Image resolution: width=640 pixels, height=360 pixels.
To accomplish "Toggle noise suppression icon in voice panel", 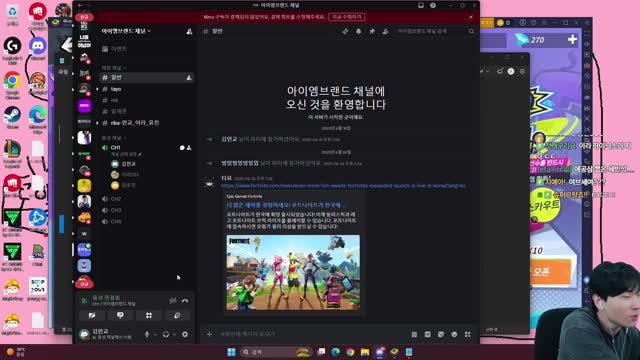I will coord(173,301).
